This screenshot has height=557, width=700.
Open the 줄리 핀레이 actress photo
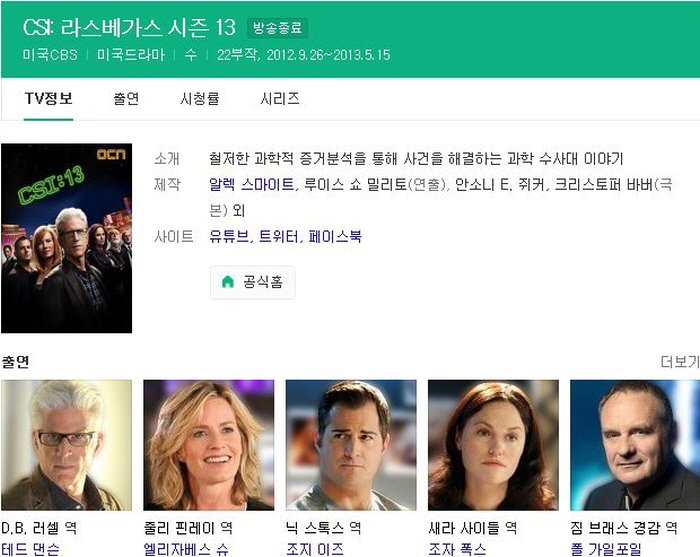208,445
